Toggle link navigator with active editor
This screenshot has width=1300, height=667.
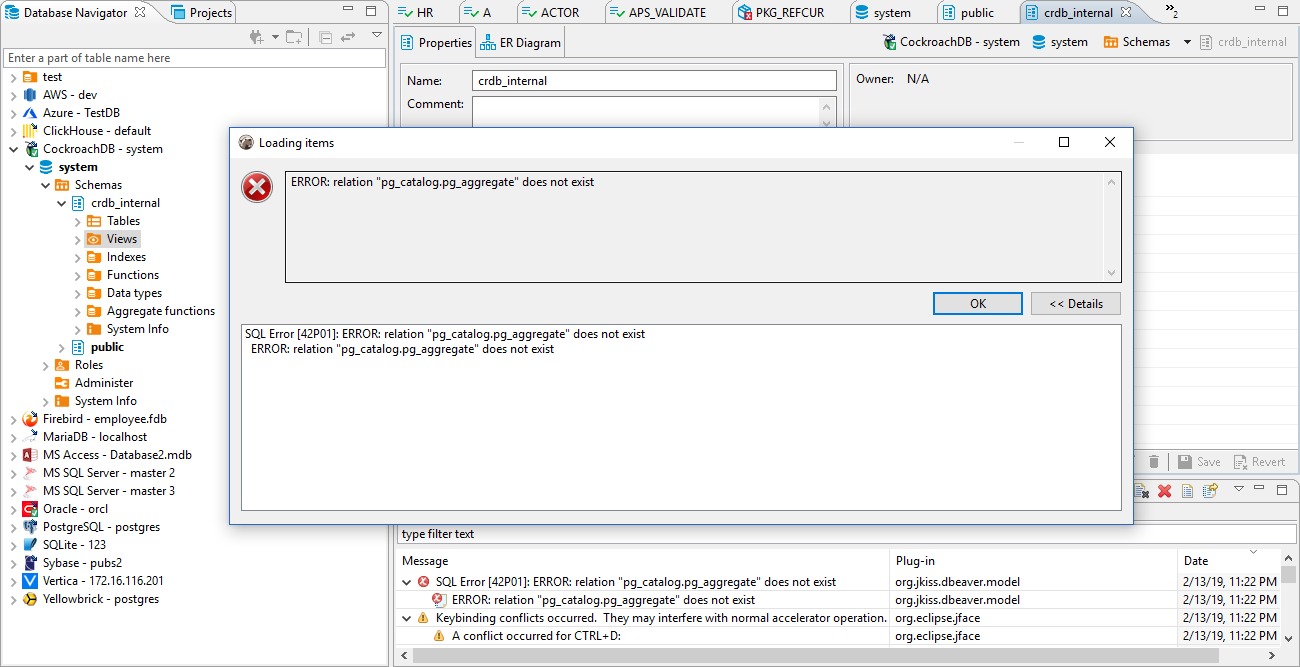(x=348, y=36)
